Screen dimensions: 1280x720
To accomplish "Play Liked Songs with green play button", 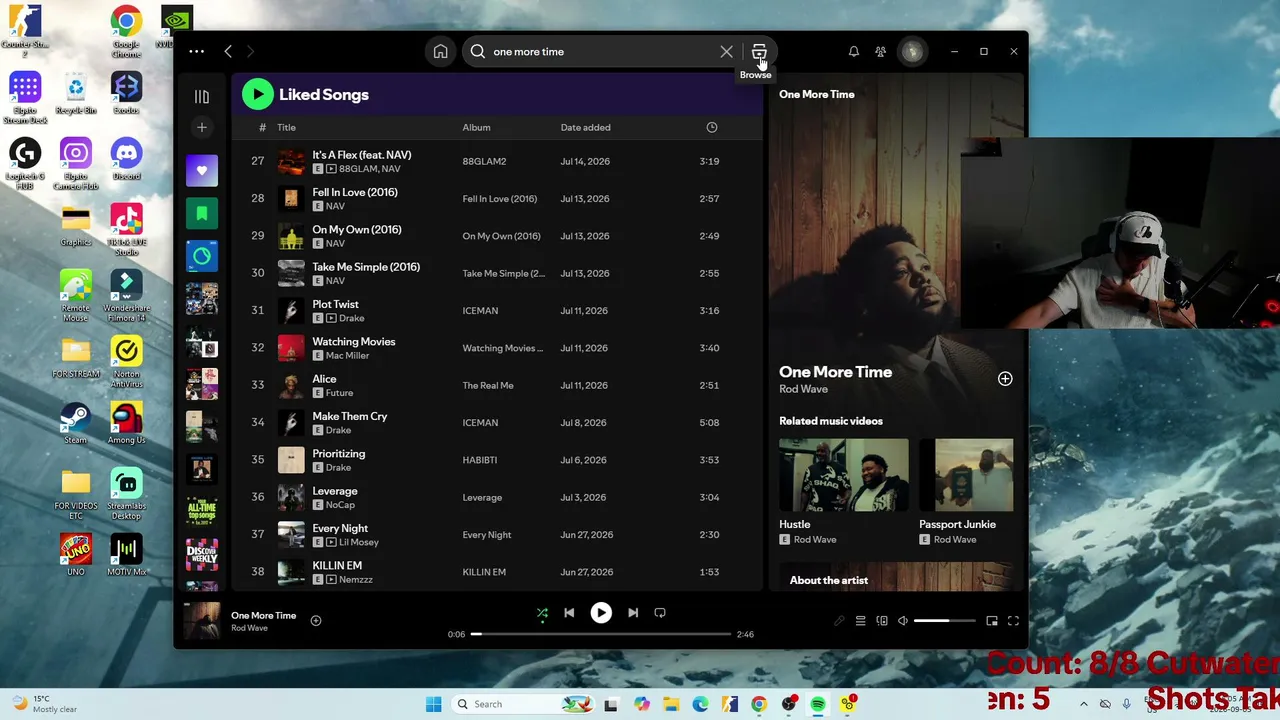I will pyautogui.click(x=257, y=94).
